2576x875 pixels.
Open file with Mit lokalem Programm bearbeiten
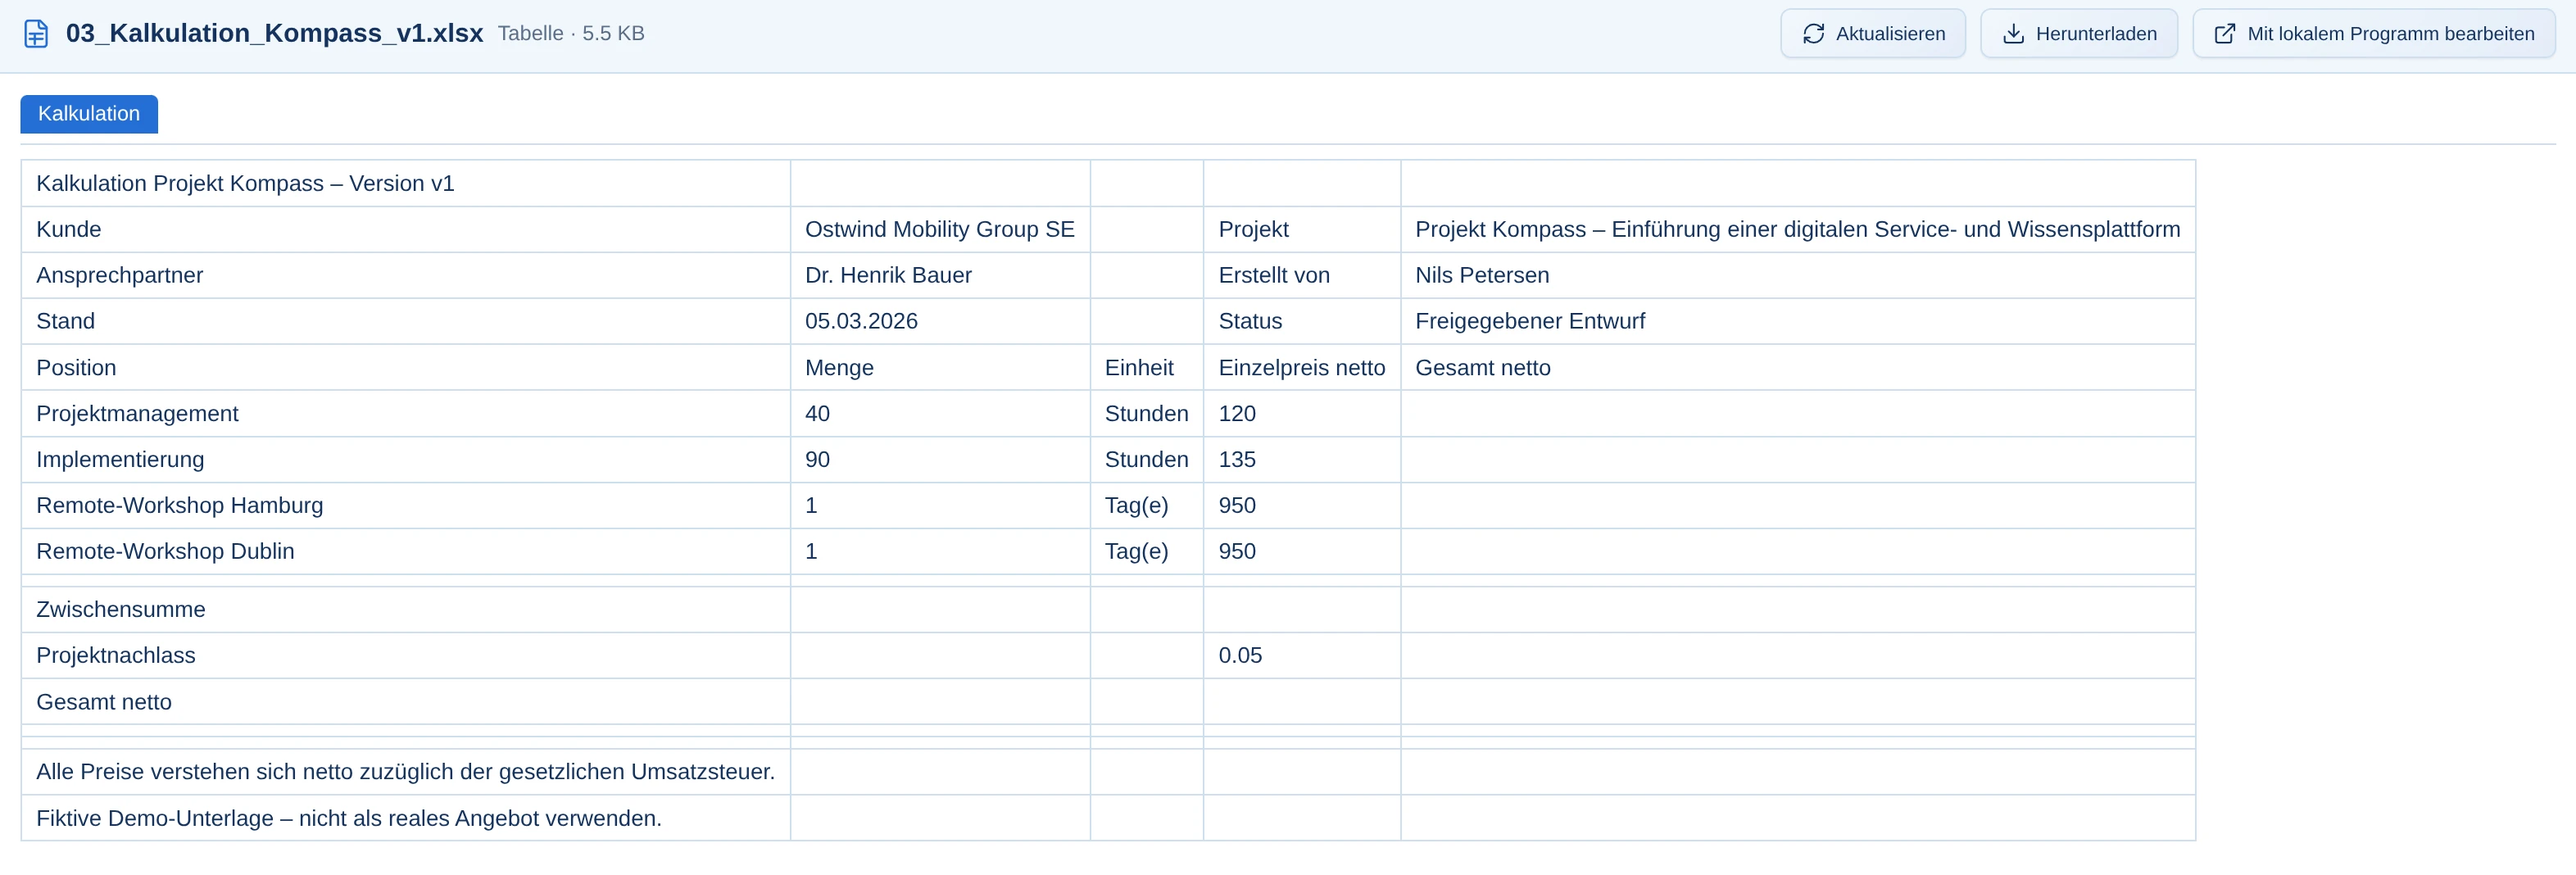[2373, 34]
